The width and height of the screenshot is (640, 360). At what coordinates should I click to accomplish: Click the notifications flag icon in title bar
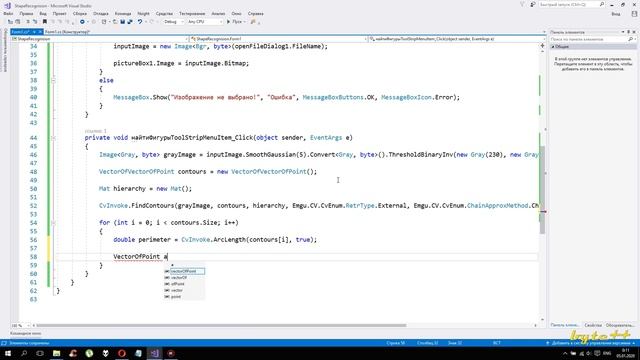click(x=522, y=4)
